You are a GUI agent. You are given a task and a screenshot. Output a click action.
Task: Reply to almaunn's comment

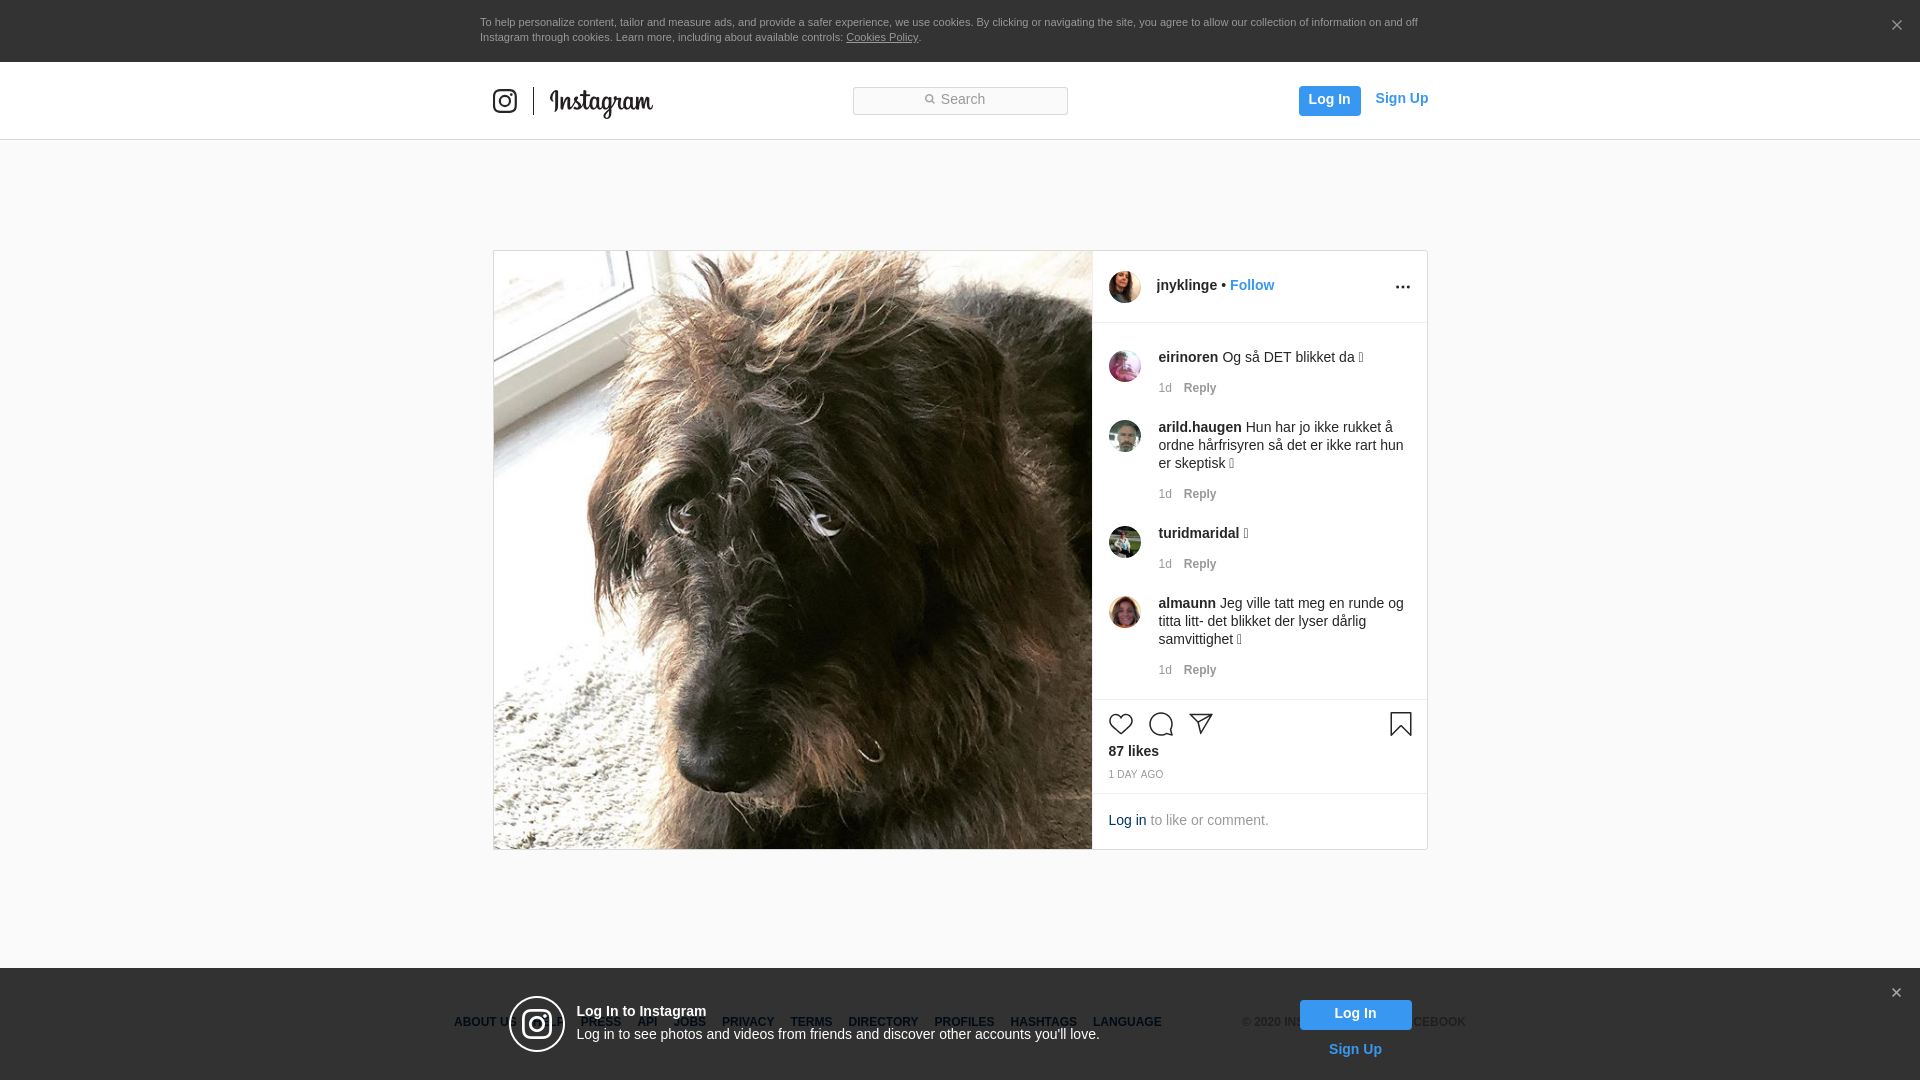(x=1200, y=670)
